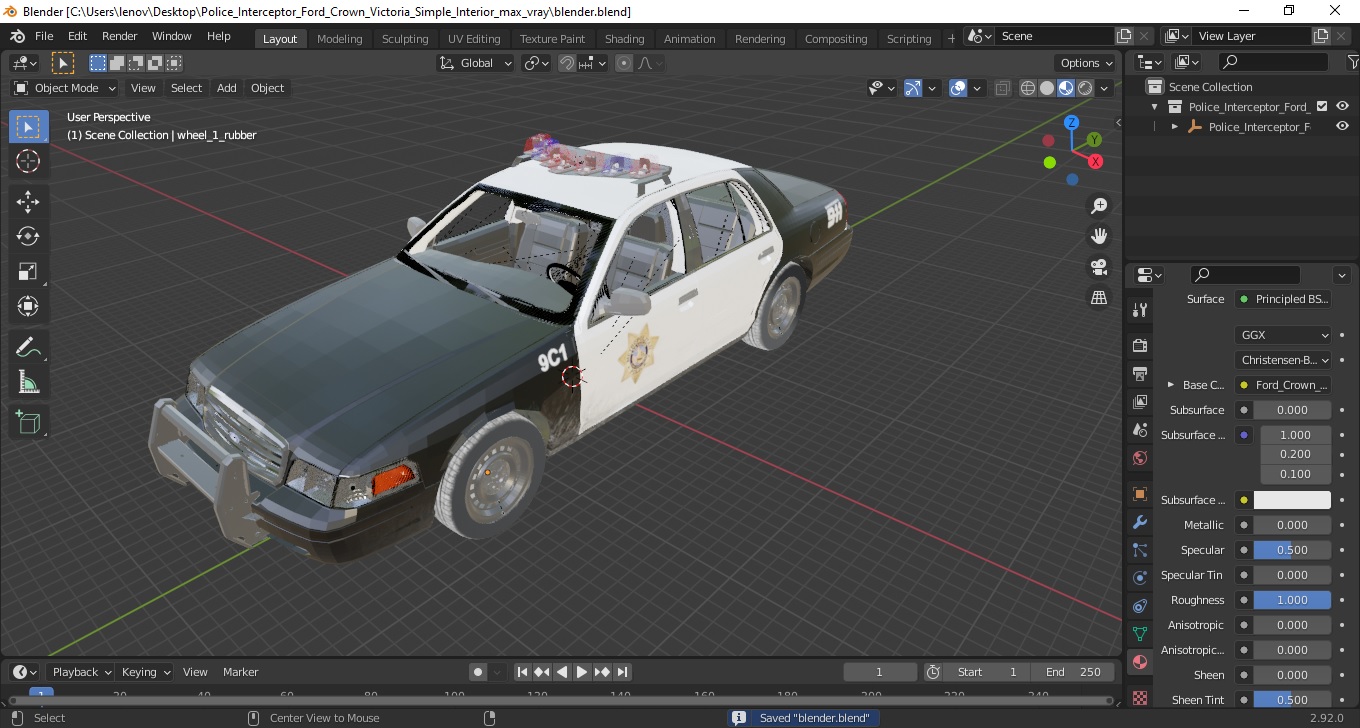The height and width of the screenshot is (728, 1360).
Task: Open the viewport Add menu
Action: 227,88
